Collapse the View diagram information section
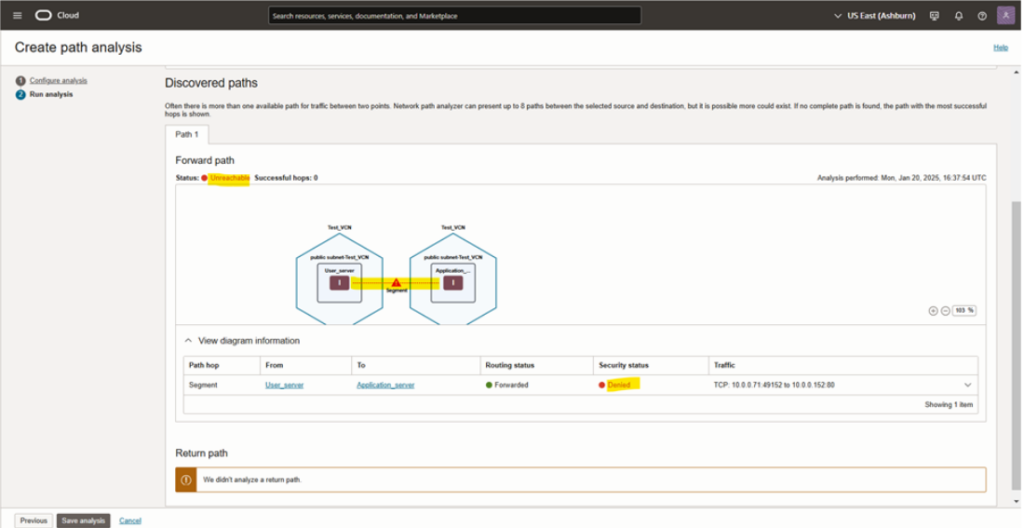The image size is (1024, 528). point(189,341)
